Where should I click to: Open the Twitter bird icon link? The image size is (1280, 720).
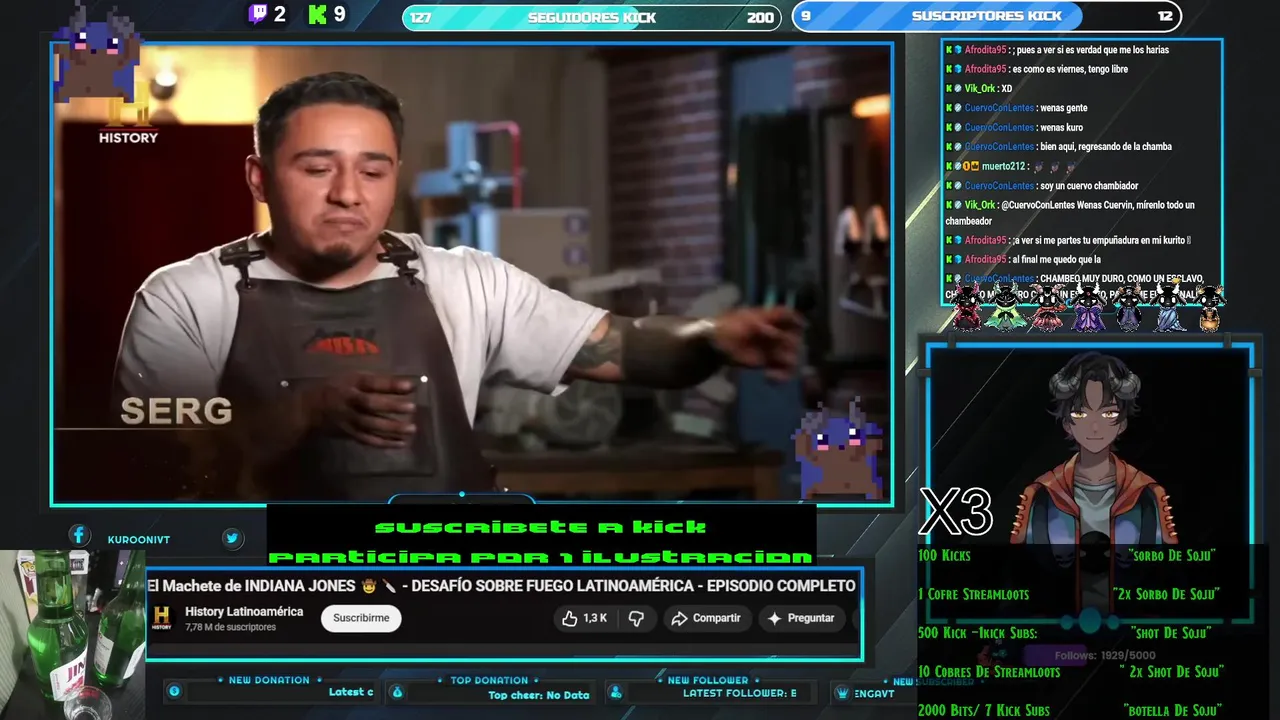pyautogui.click(x=232, y=538)
